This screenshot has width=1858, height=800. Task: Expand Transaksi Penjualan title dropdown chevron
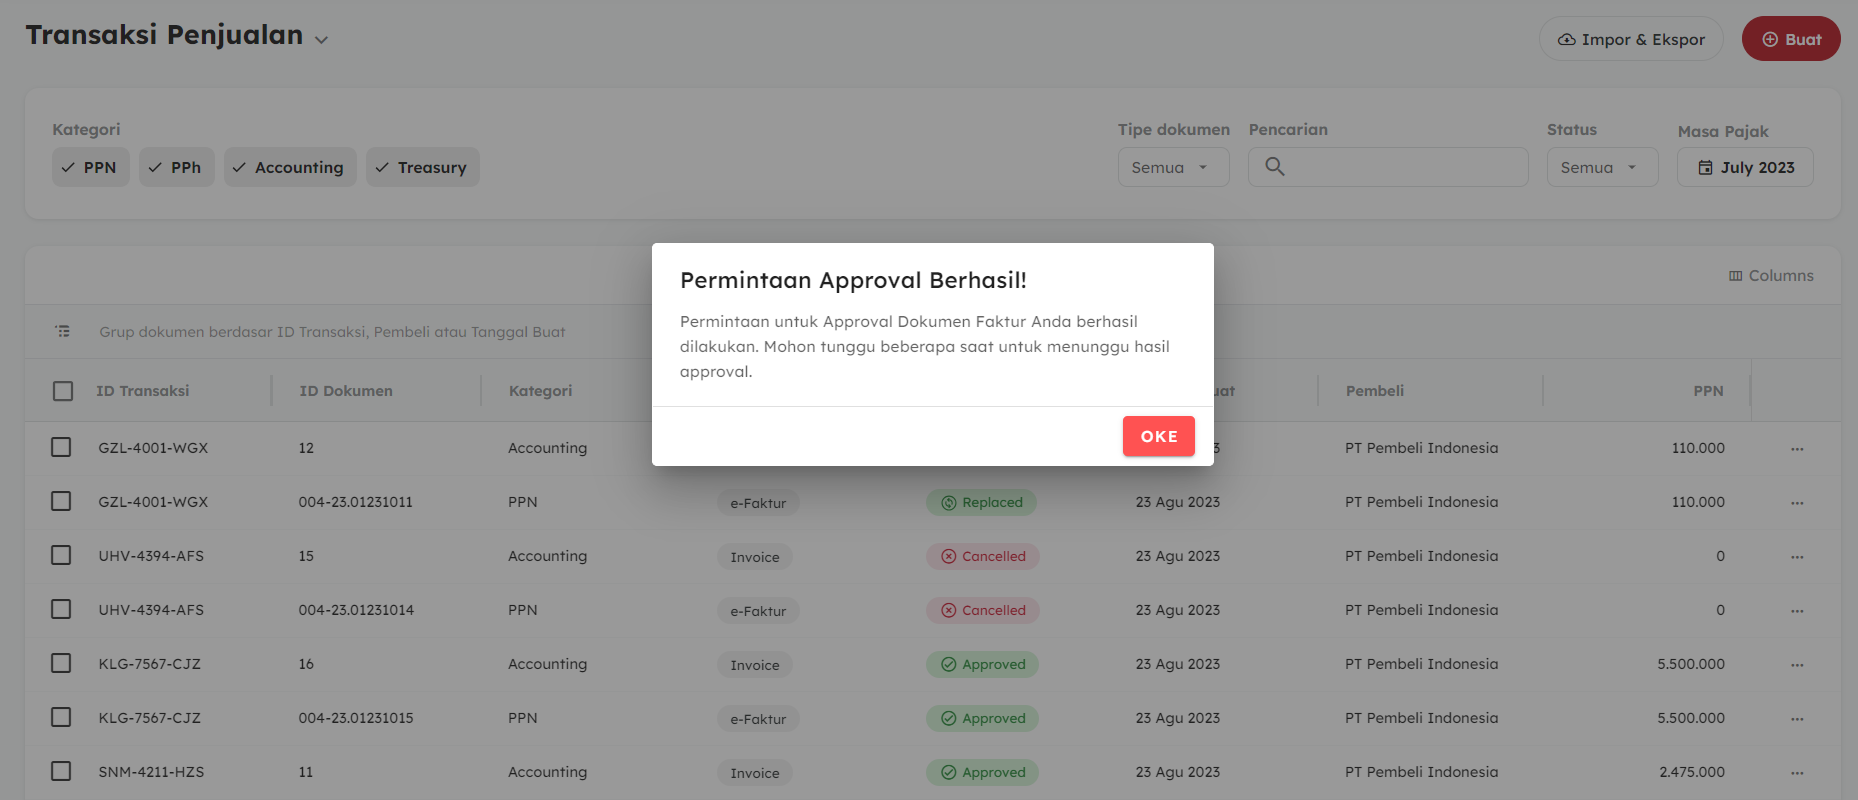(x=321, y=40)
